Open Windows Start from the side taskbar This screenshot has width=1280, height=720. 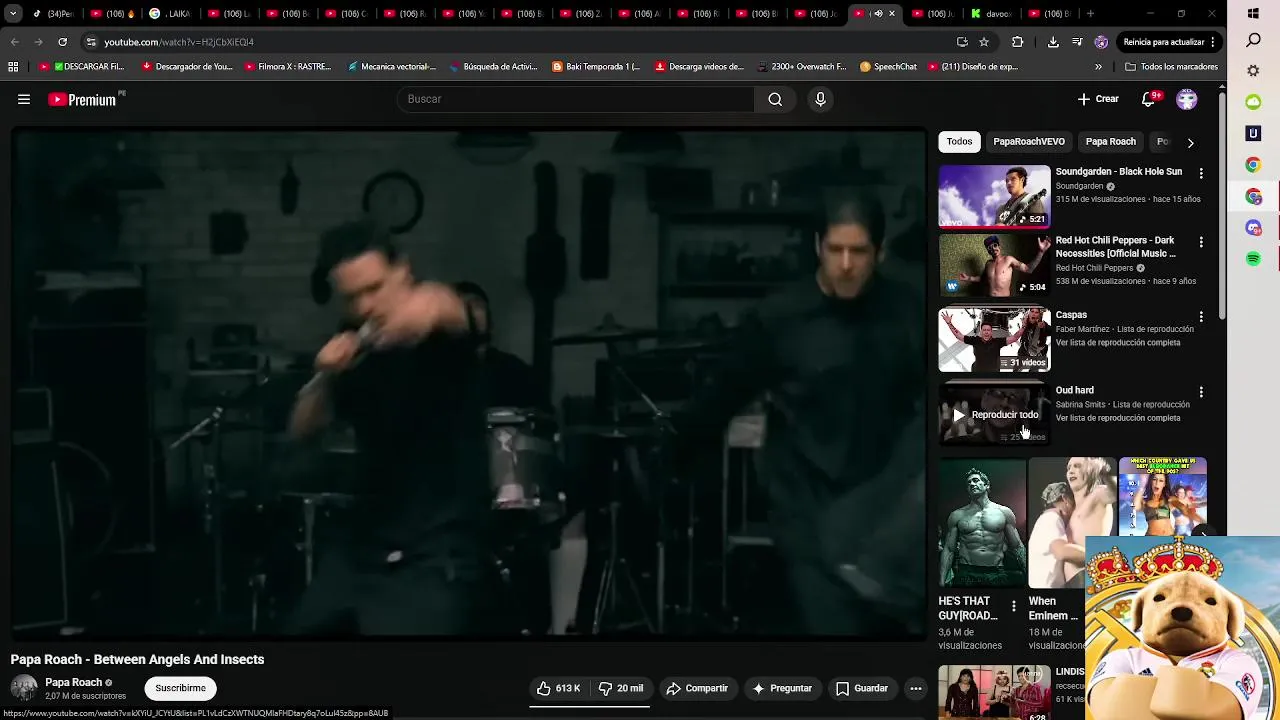click(x=1253, y=14)
